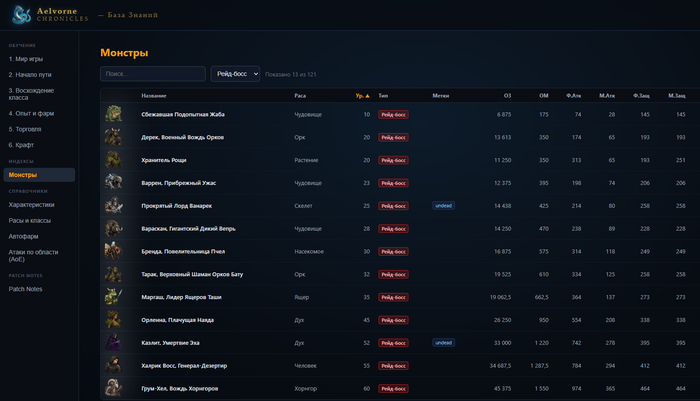Click the undead tag on Казлит row
The height and width of the screenshot is (401, 700).
(x=443, y=343)
